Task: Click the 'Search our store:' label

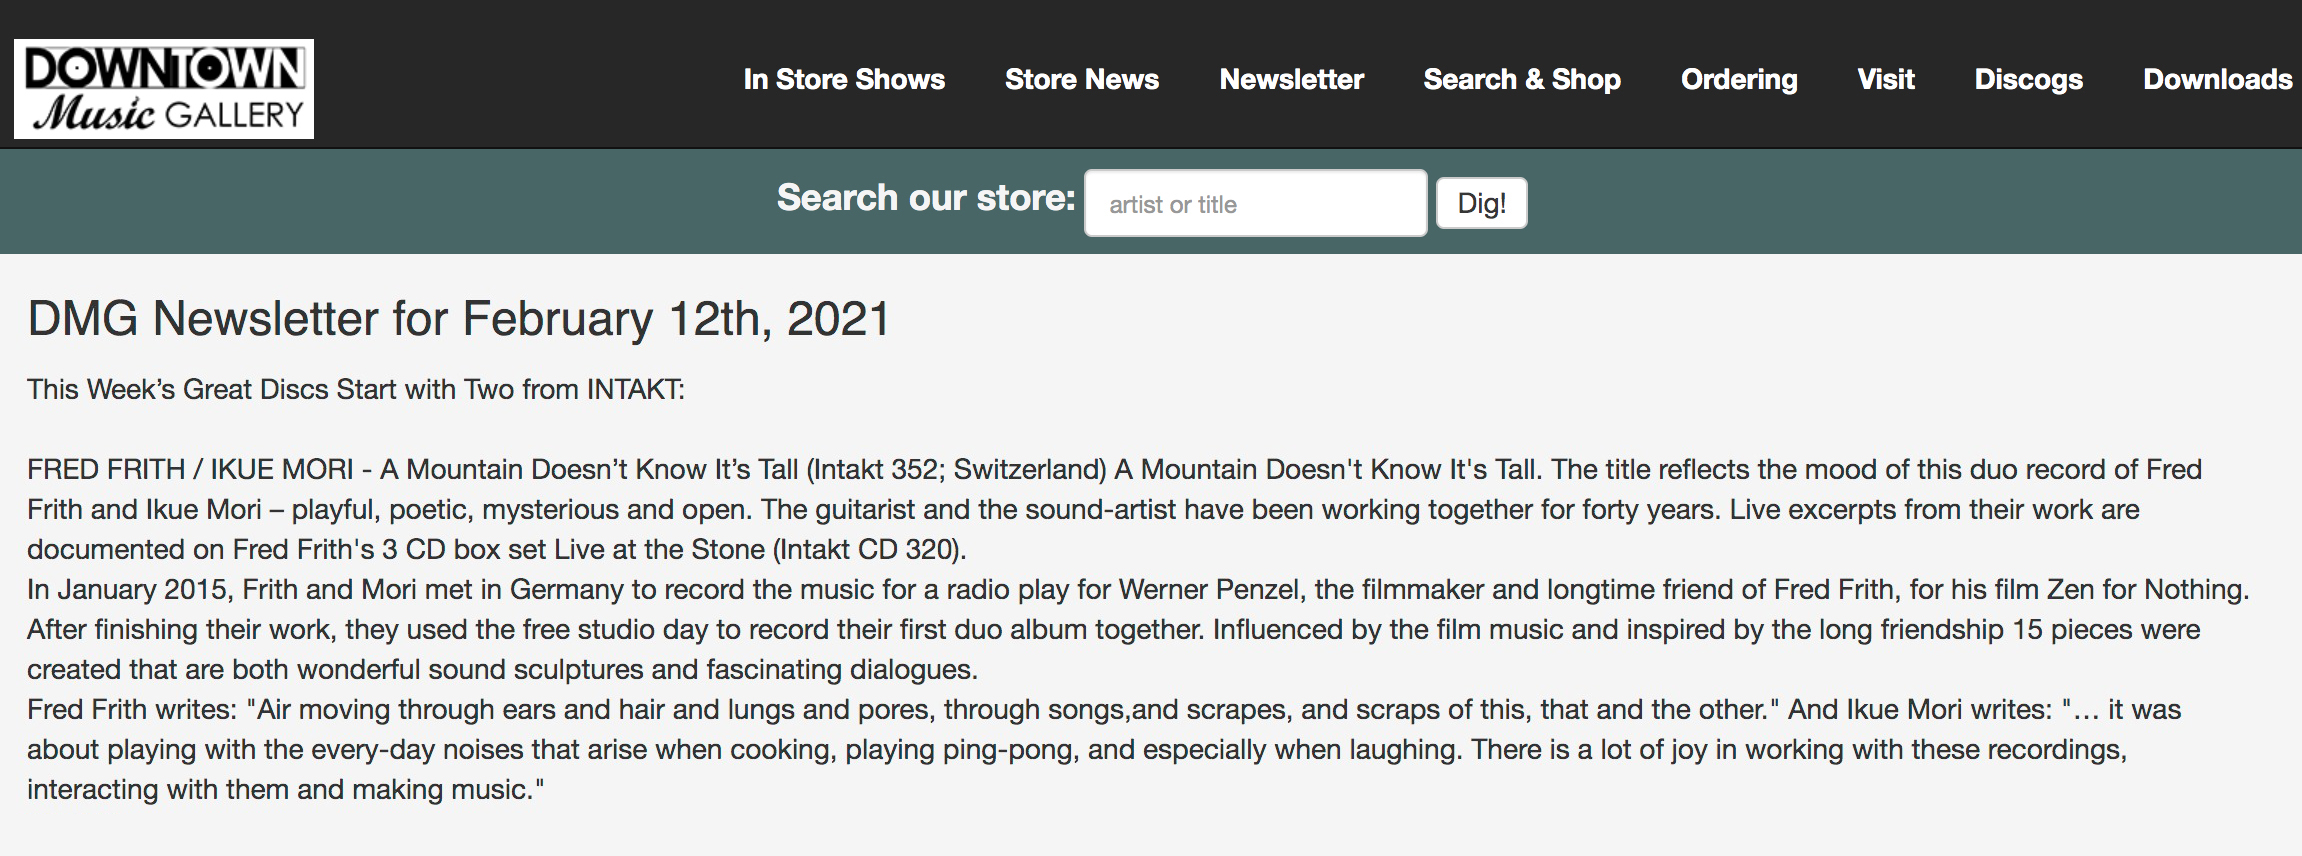Action: [925, 198]
